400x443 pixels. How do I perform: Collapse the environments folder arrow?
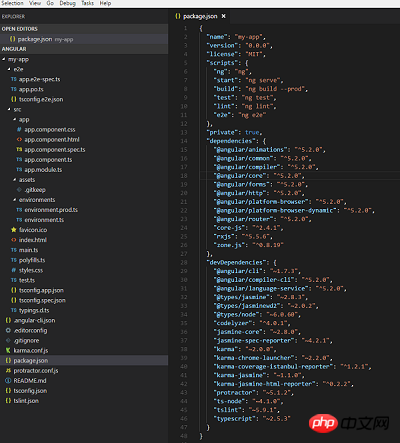(14, 200)
